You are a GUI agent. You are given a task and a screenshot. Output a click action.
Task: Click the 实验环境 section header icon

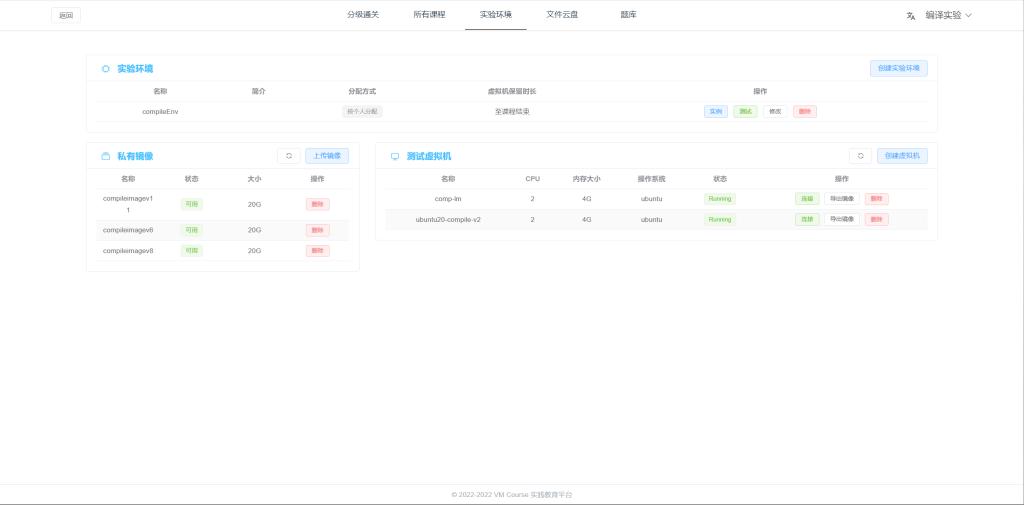point(106,69)
